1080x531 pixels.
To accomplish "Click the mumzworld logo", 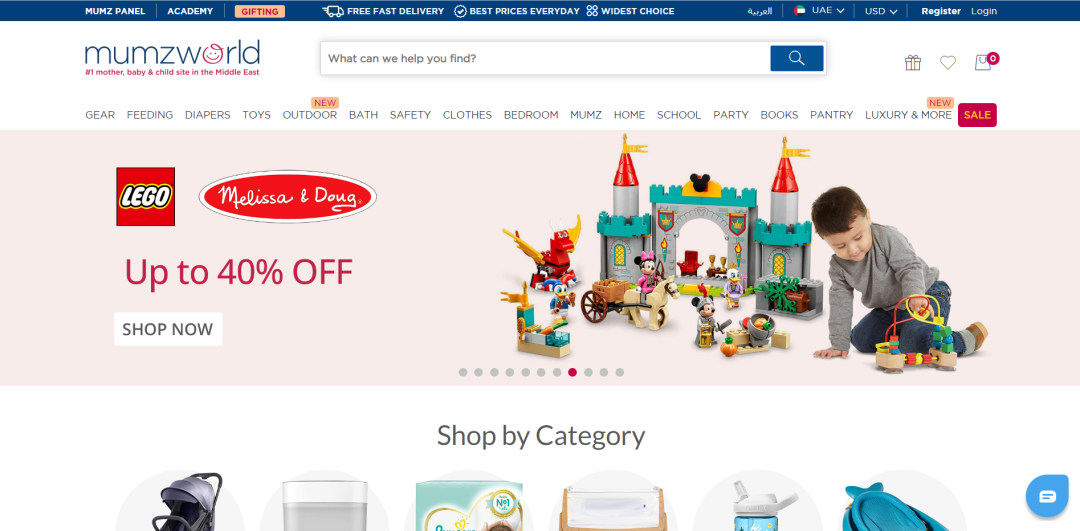I will pos(172,58).
